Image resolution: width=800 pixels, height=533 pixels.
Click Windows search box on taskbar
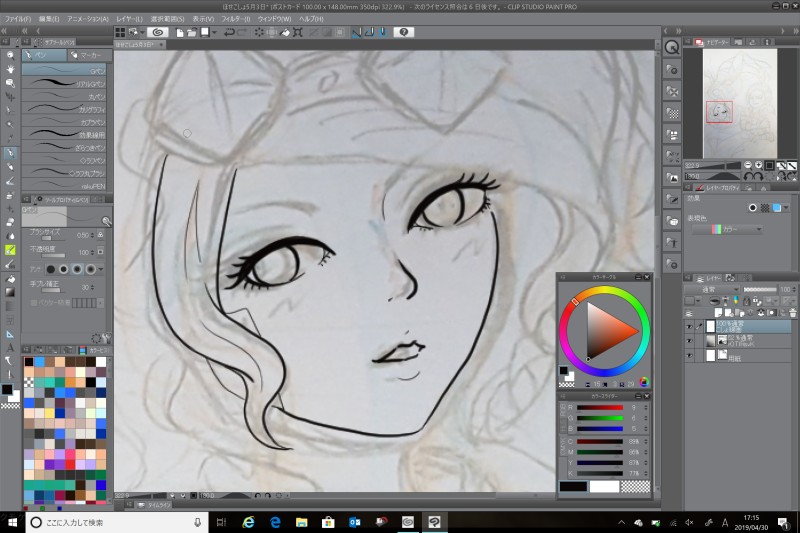point(117,522)
